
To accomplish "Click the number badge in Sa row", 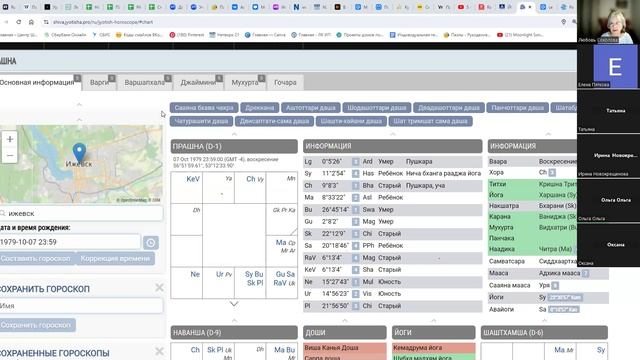I will pyautogui.click(x=356, y=246).
